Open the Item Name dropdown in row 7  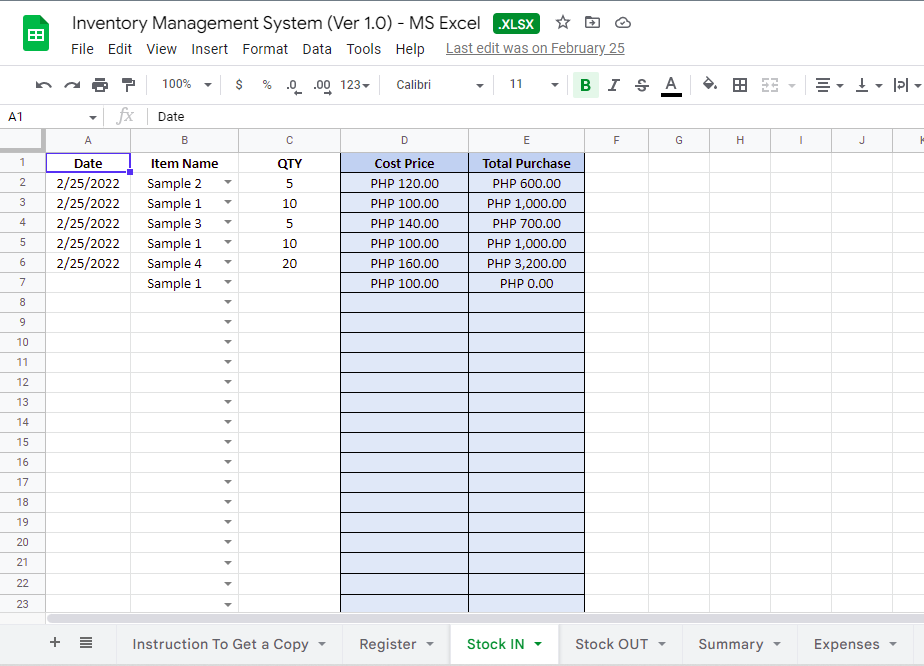point(228,282)
